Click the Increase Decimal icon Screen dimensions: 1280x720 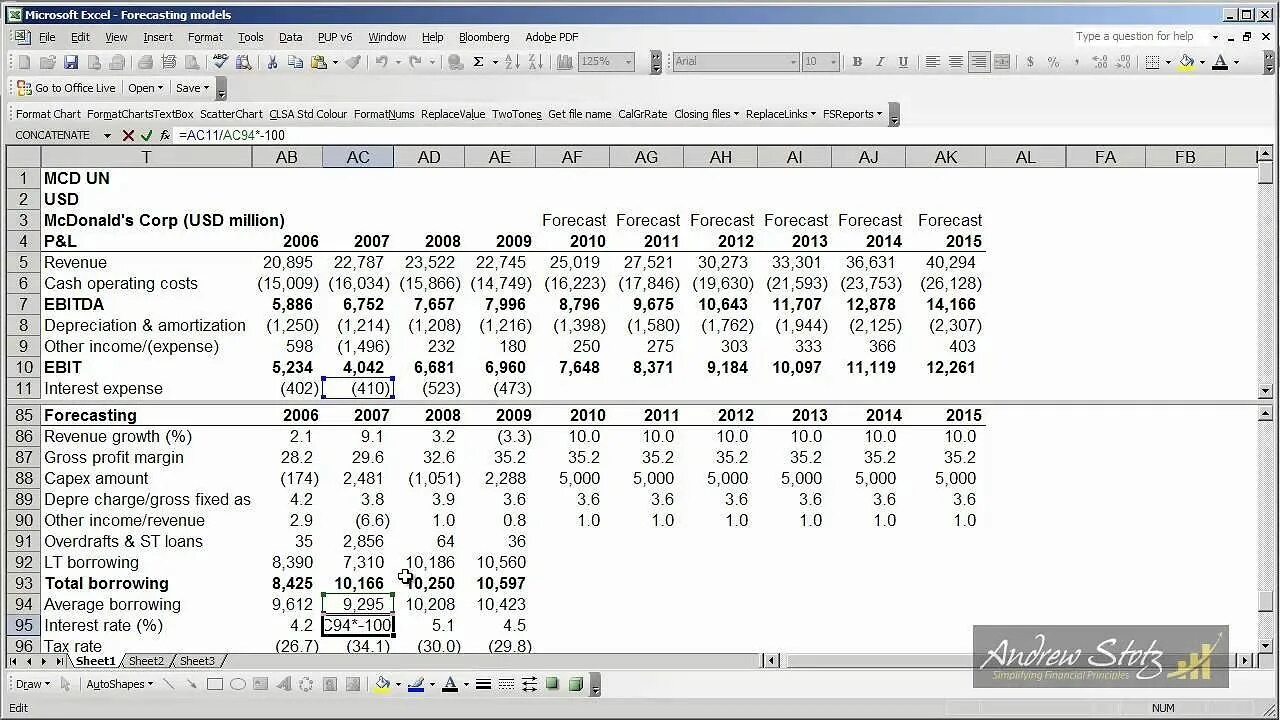tap(1100, 62)
